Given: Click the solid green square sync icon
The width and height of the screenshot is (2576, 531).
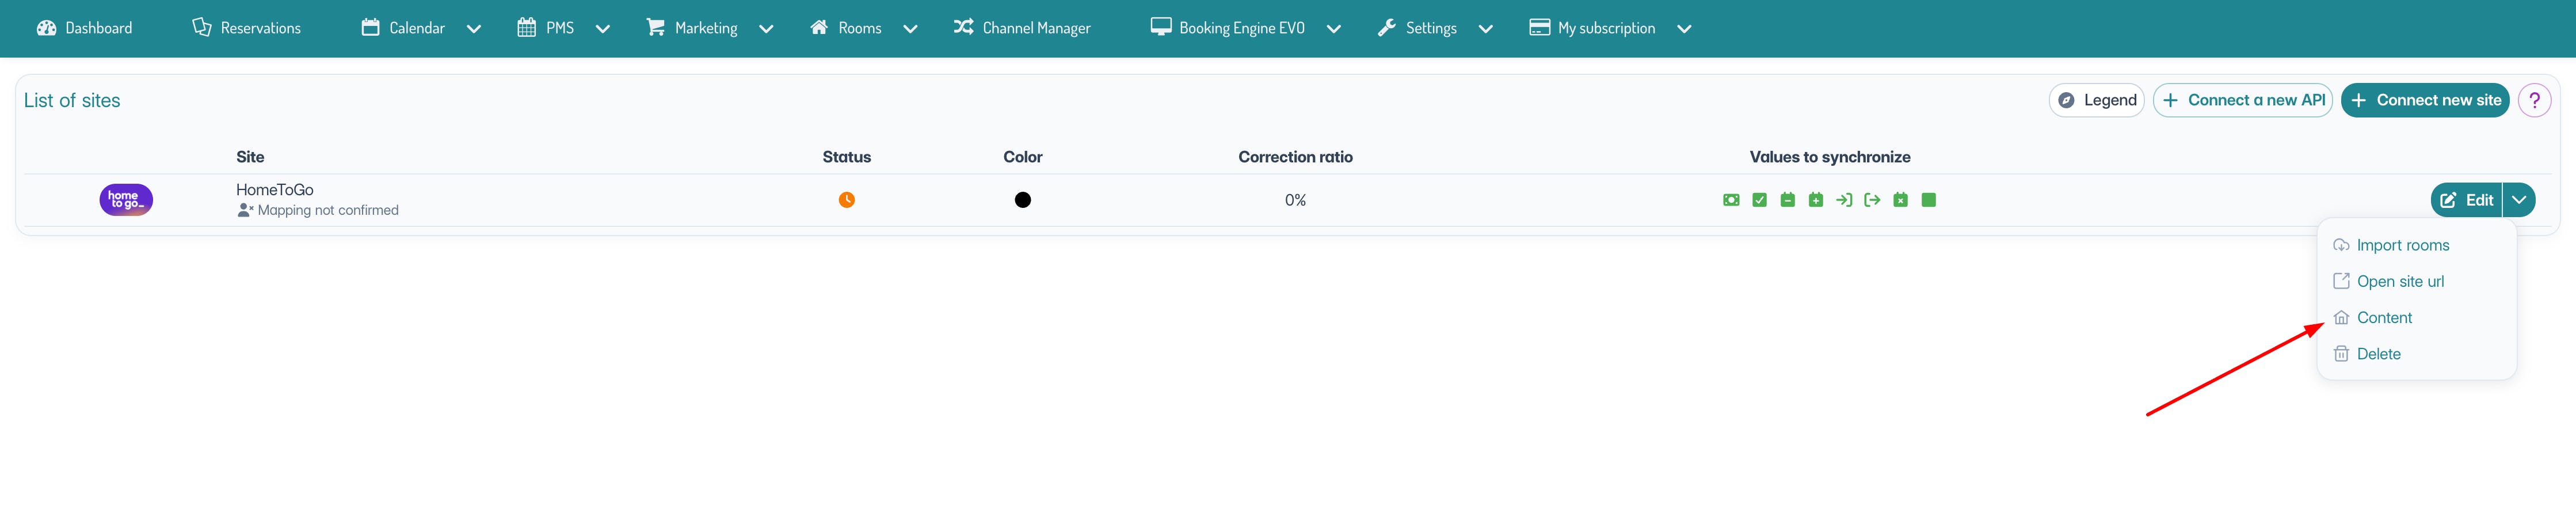Looking at the screenshot, I should click(x=1929, y=200).
